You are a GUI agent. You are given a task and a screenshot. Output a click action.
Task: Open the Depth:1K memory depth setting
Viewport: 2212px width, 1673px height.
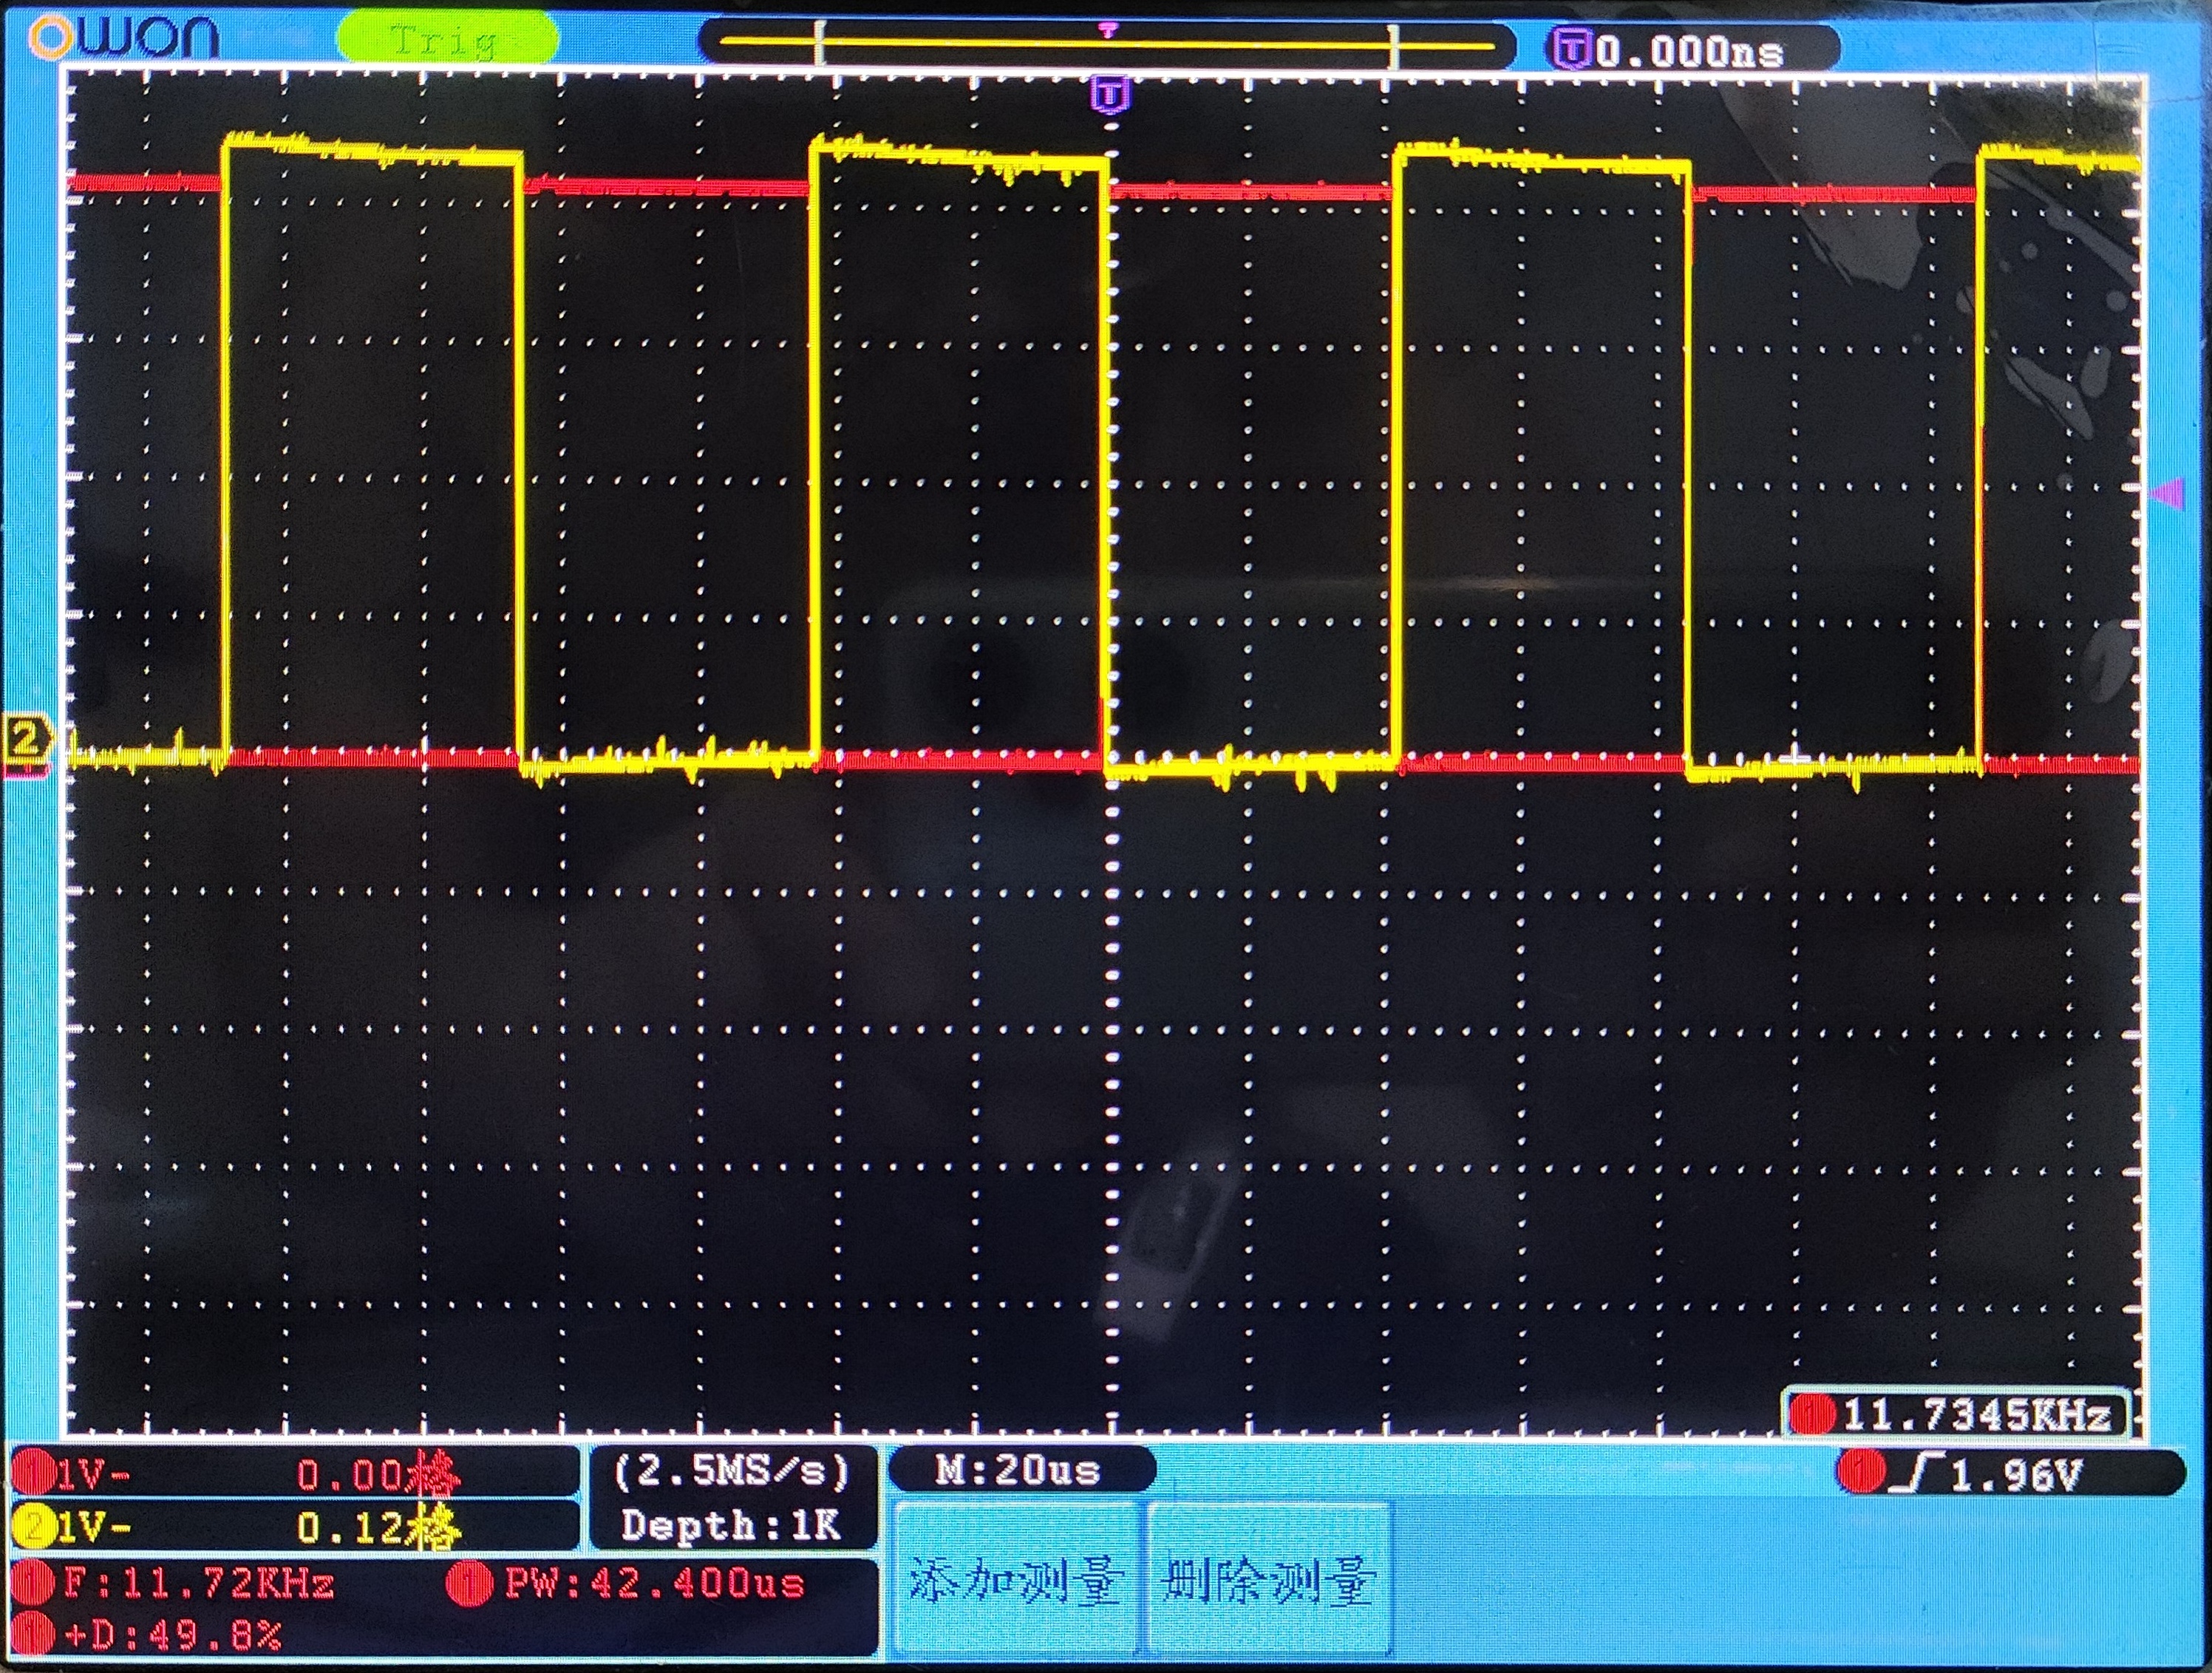(731, 1524)
